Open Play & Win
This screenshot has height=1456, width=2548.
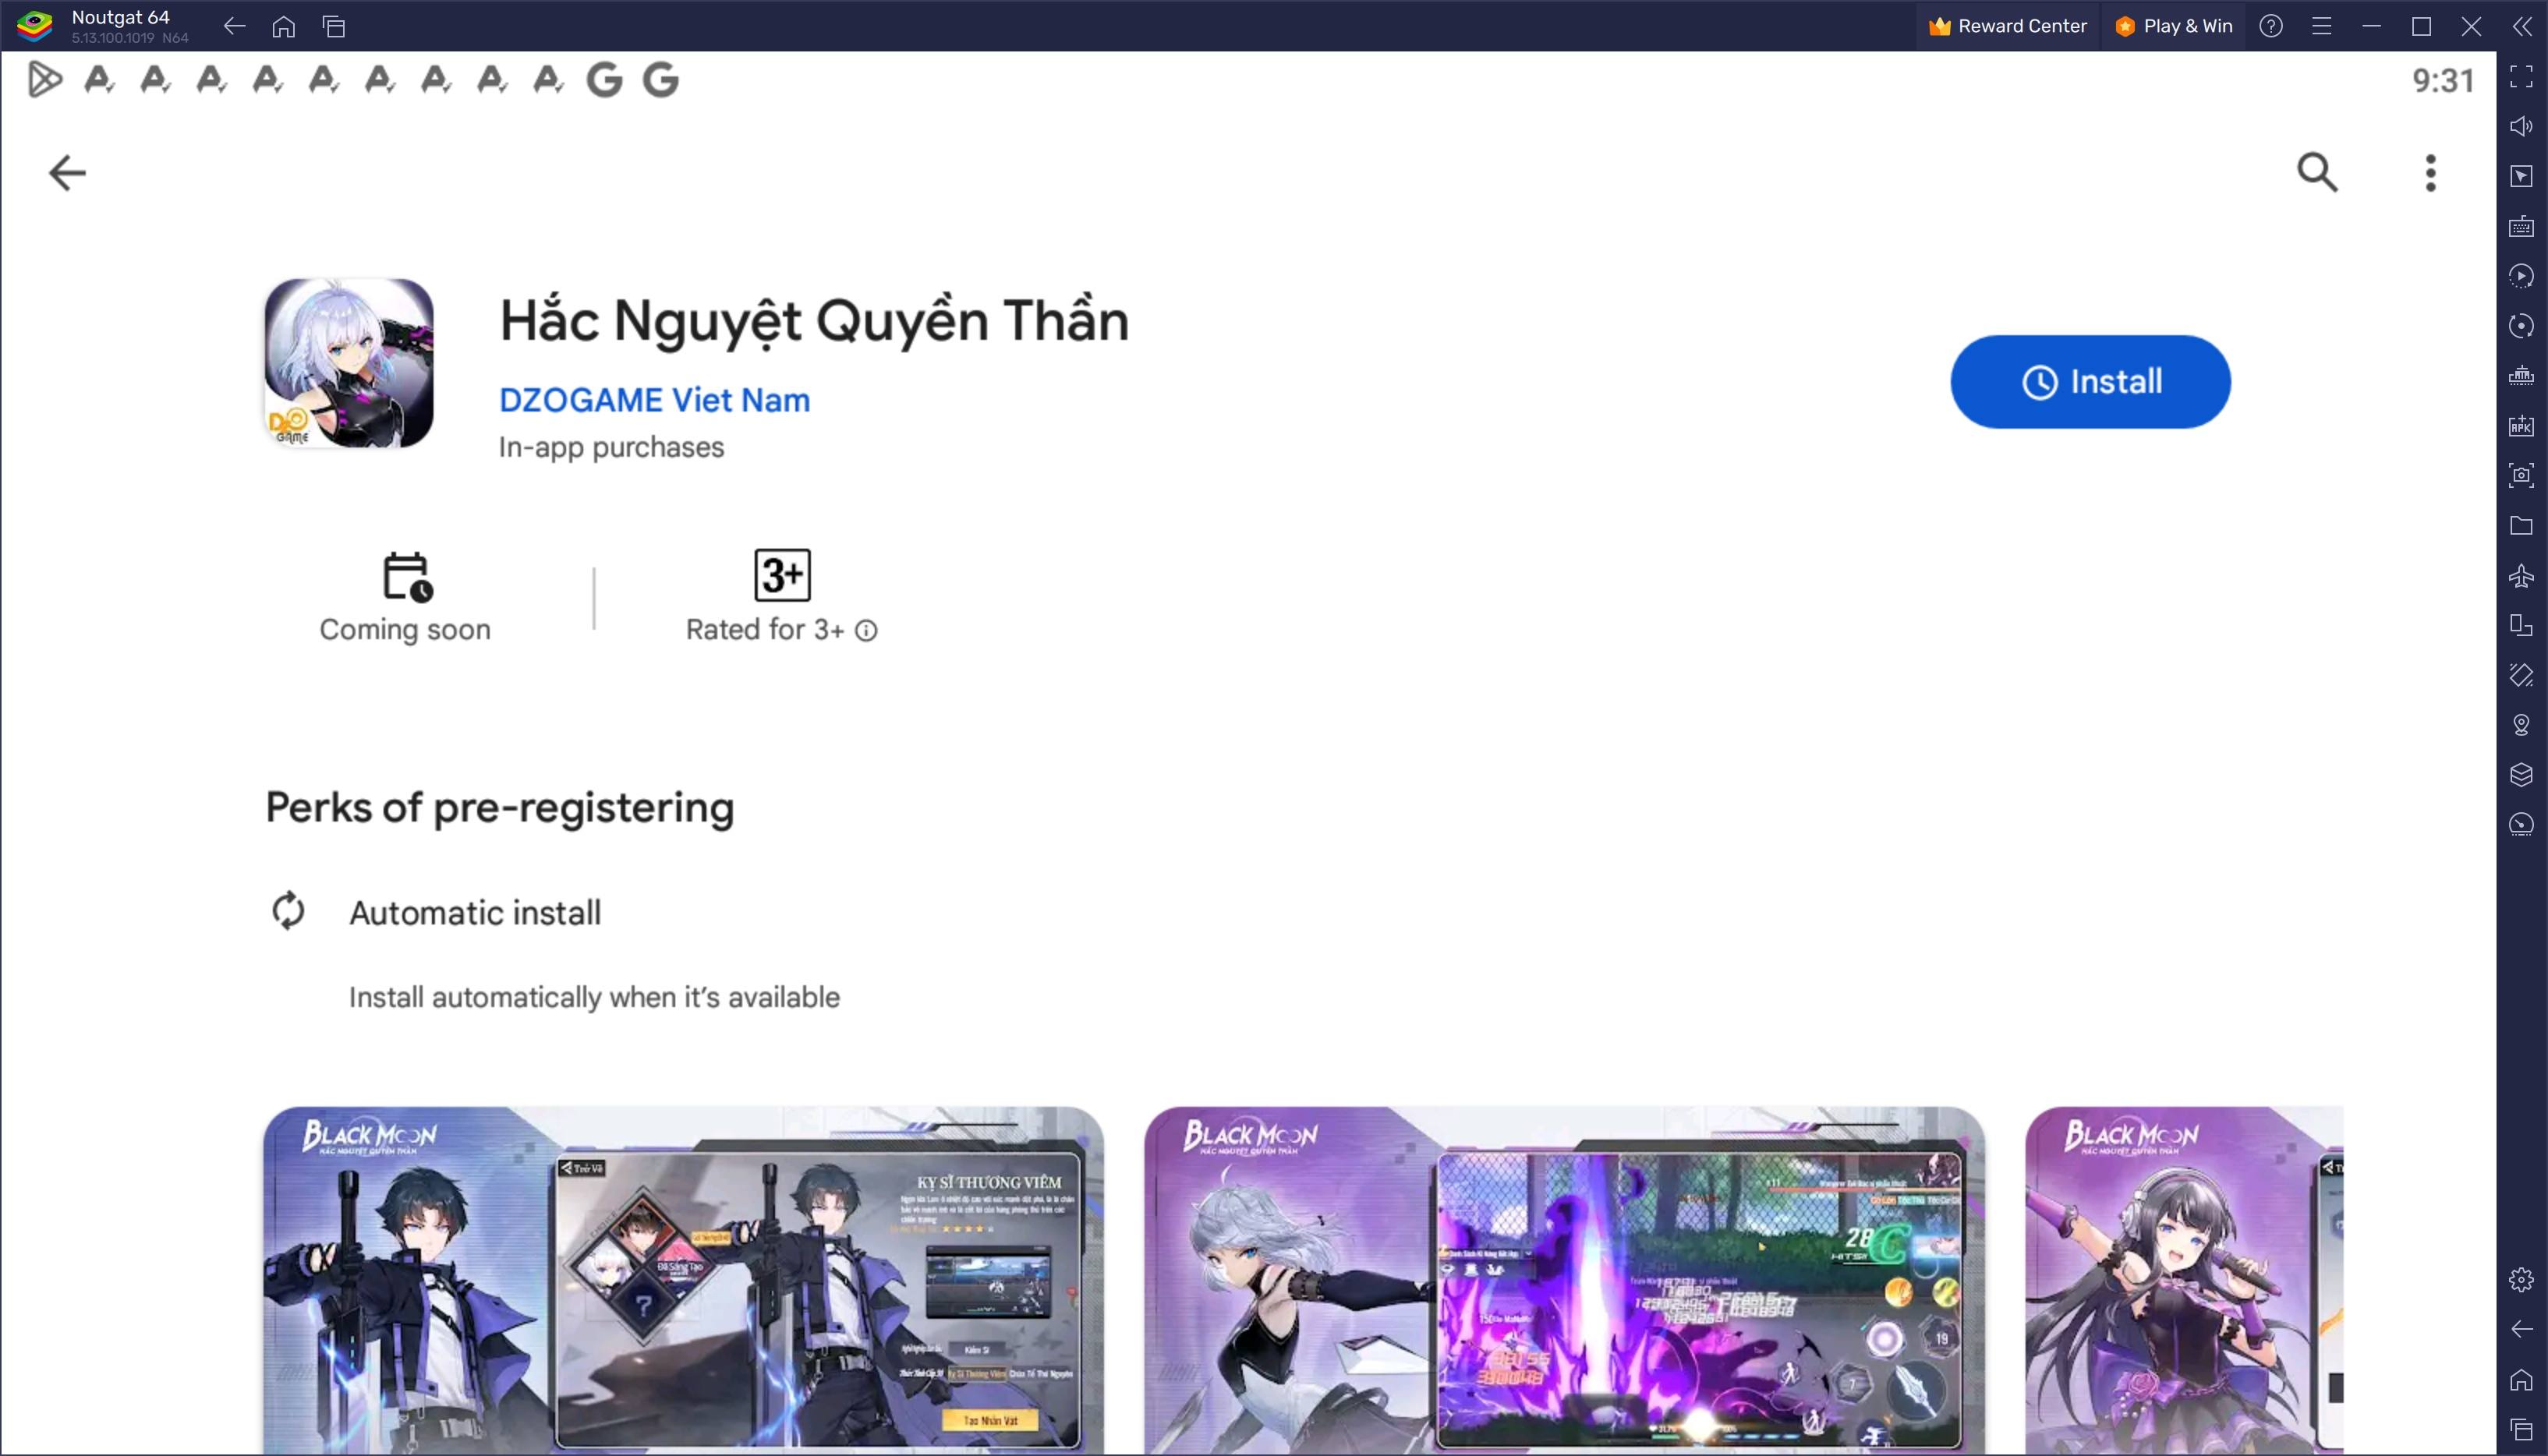point(2174,26)
